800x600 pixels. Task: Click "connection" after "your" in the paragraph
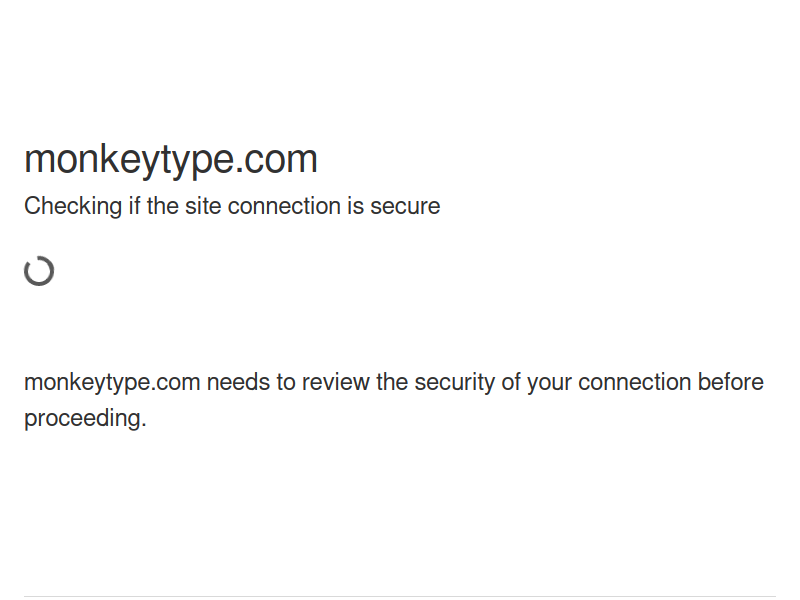pyautogui.click(x=634, y=383)
